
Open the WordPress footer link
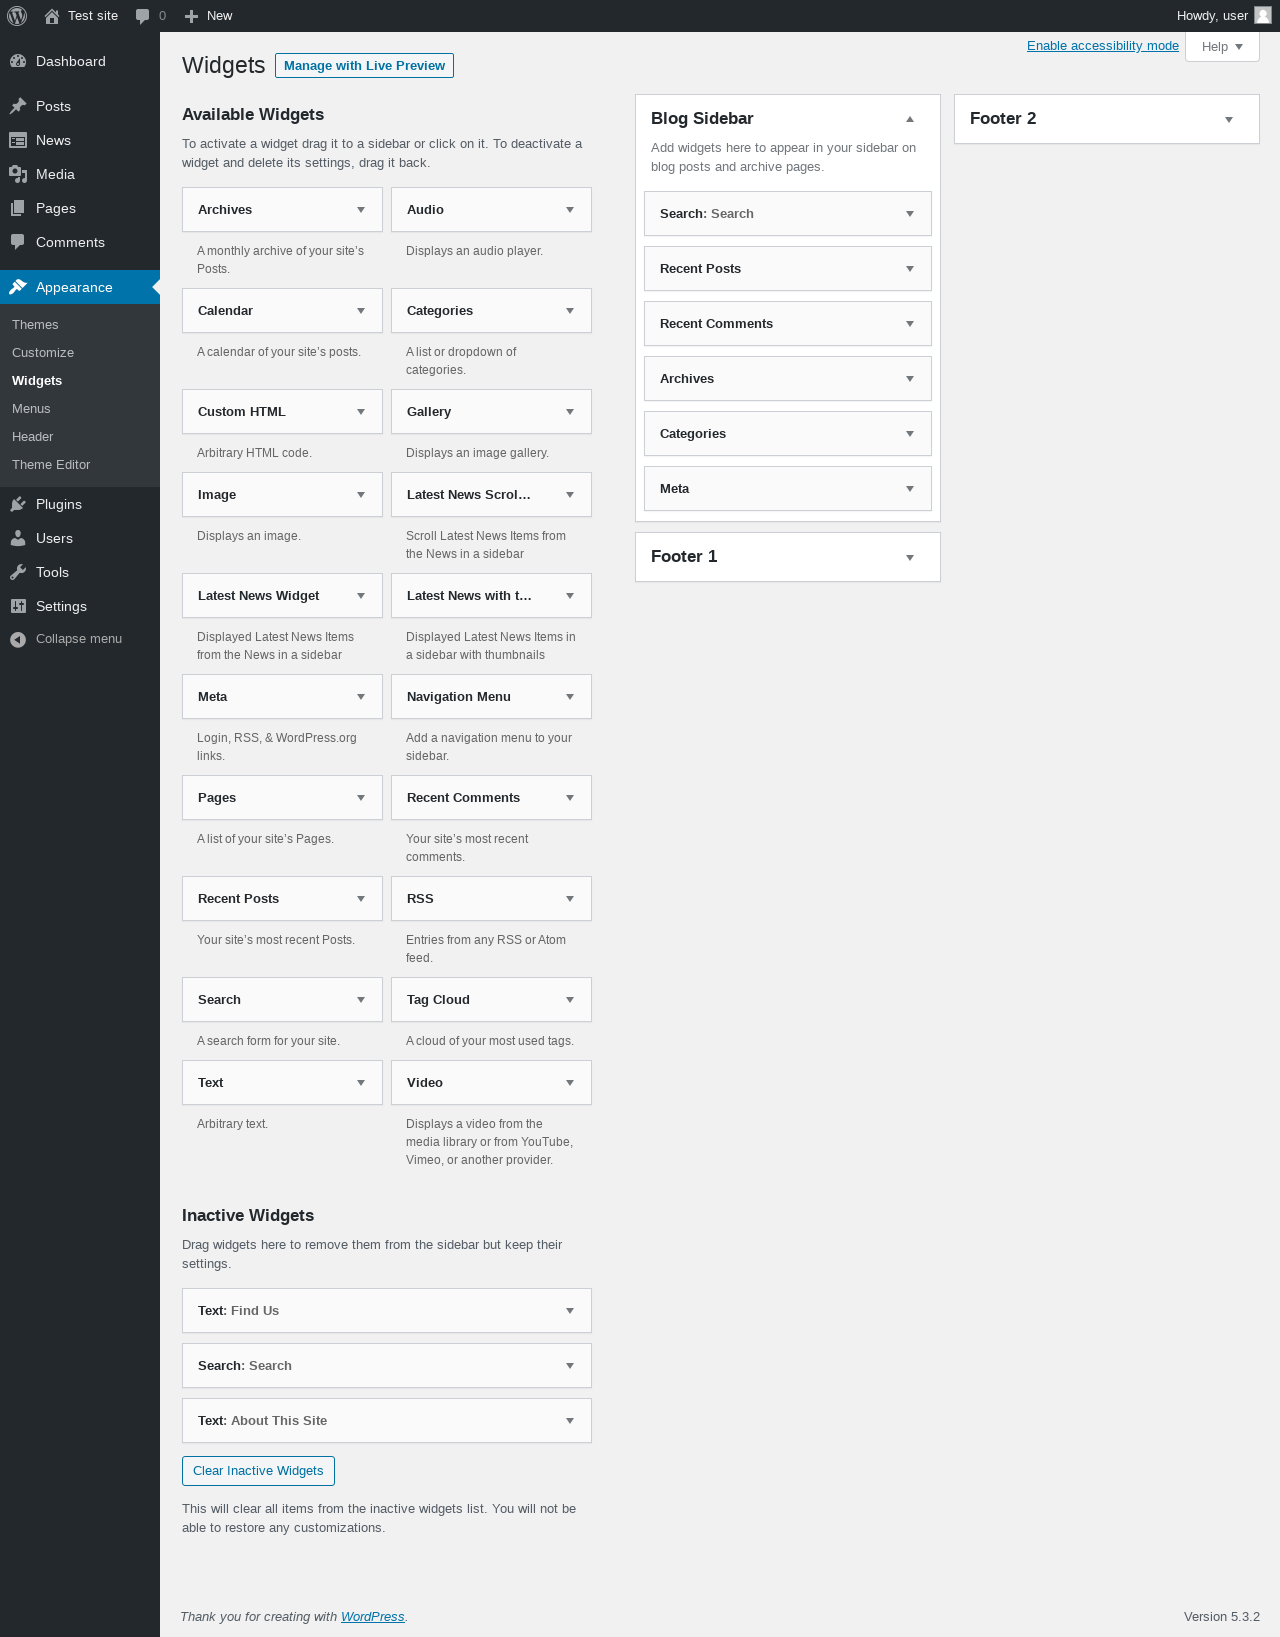pos(372,1617)
